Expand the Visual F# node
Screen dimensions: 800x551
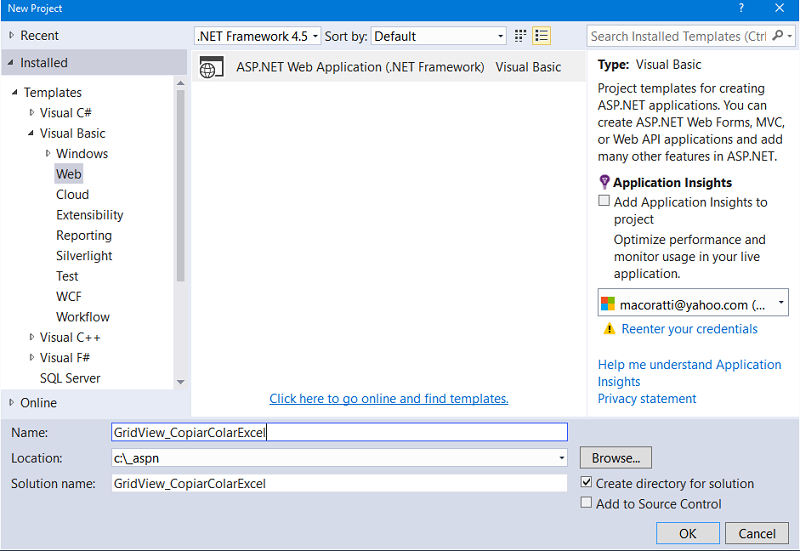pyautogui.click(x=32, y=358)
